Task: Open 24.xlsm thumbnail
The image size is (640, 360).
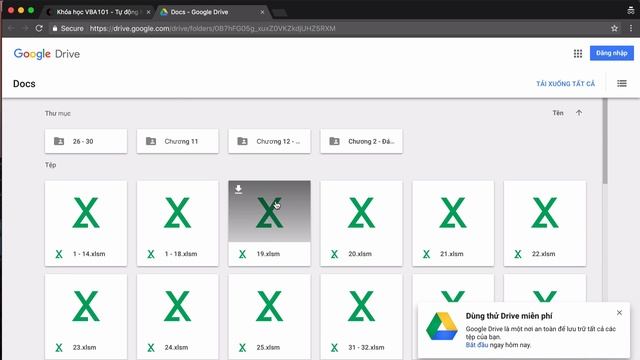Action: pyautogui.click(x=178, y=305)
